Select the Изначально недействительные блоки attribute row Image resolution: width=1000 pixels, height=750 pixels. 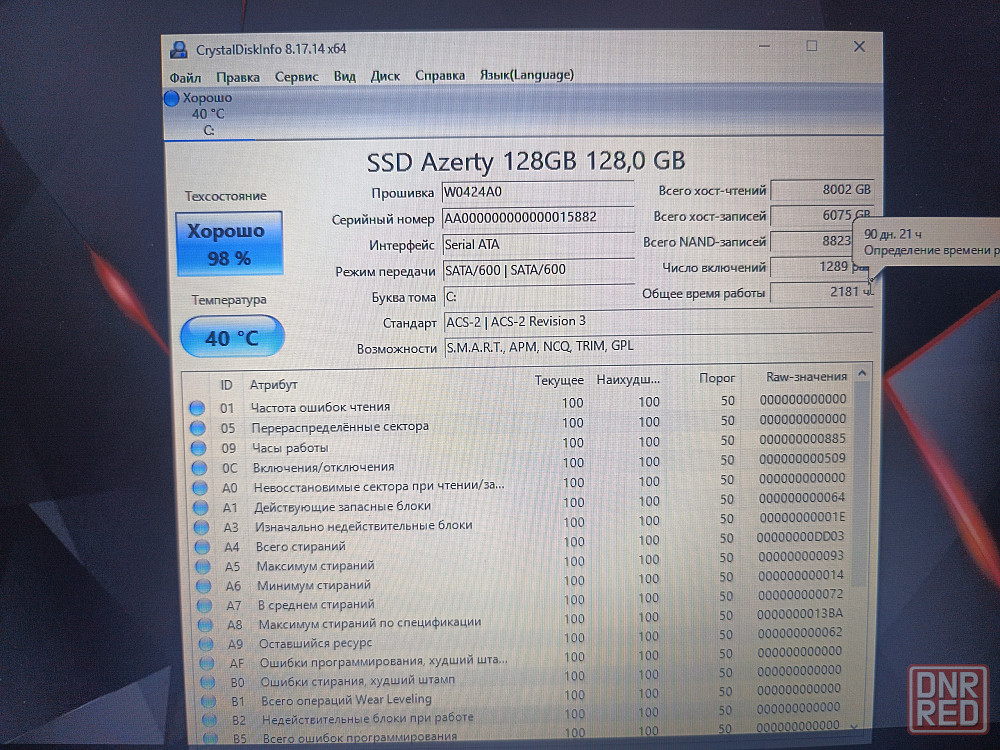coord(522,523)
